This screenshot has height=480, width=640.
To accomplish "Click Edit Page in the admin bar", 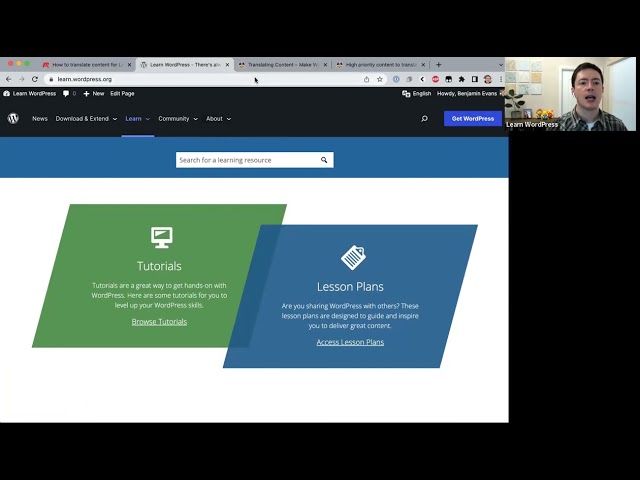I will pos(122,93).
